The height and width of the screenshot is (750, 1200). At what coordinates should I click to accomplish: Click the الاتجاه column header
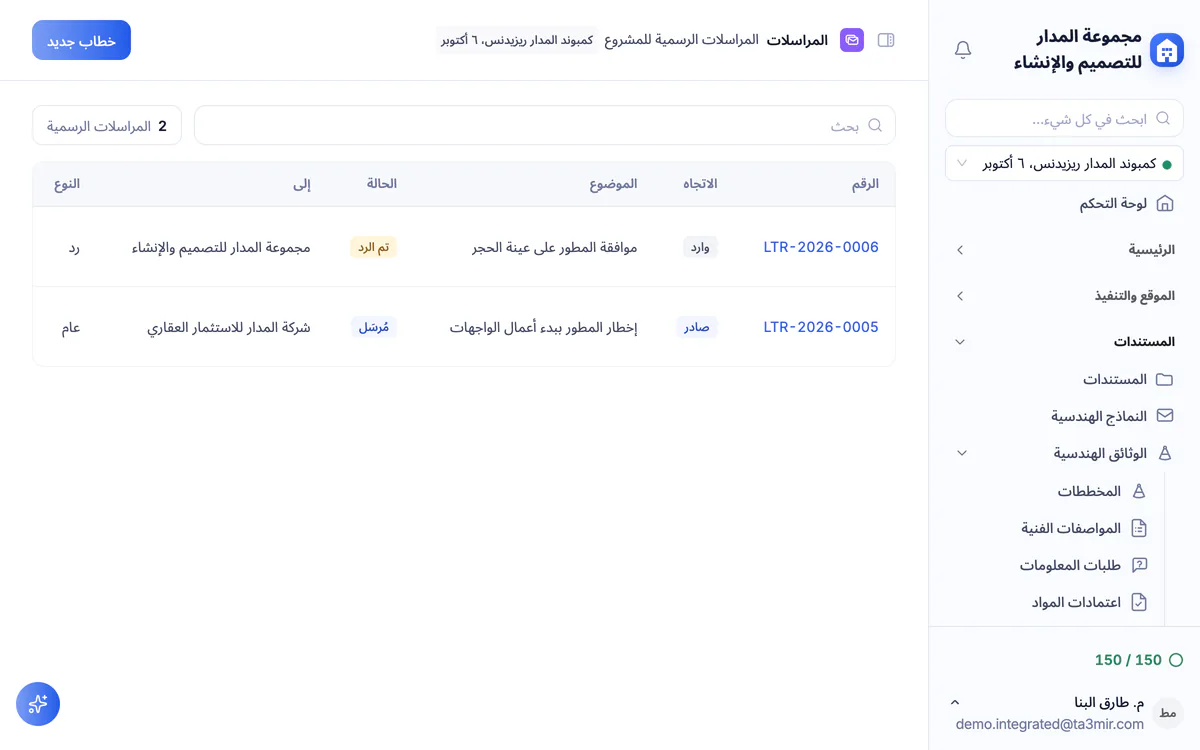tap(700, 184)
